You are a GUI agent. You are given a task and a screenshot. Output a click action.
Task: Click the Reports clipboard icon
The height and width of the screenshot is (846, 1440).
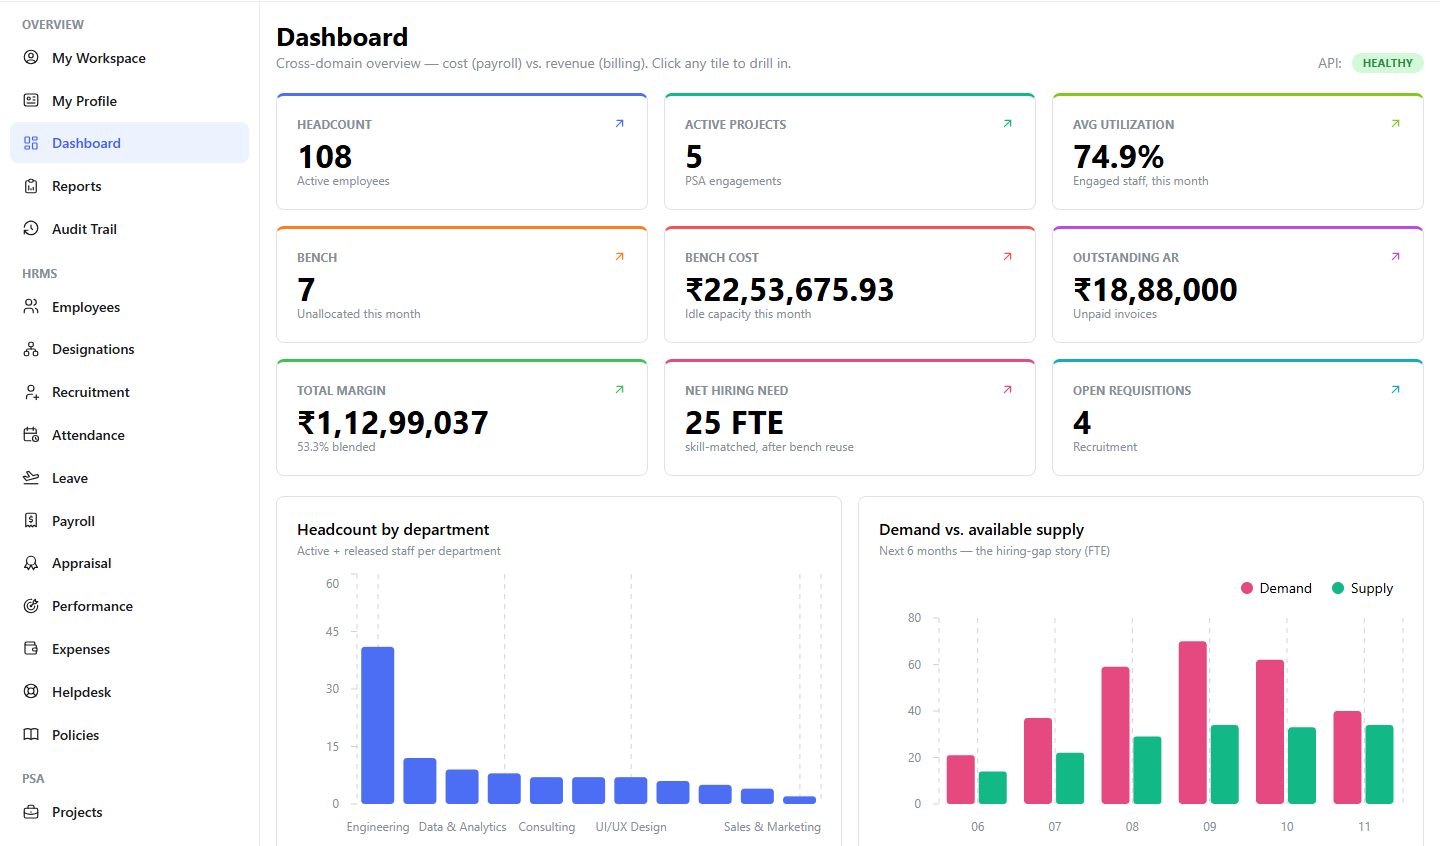[31, 186]
